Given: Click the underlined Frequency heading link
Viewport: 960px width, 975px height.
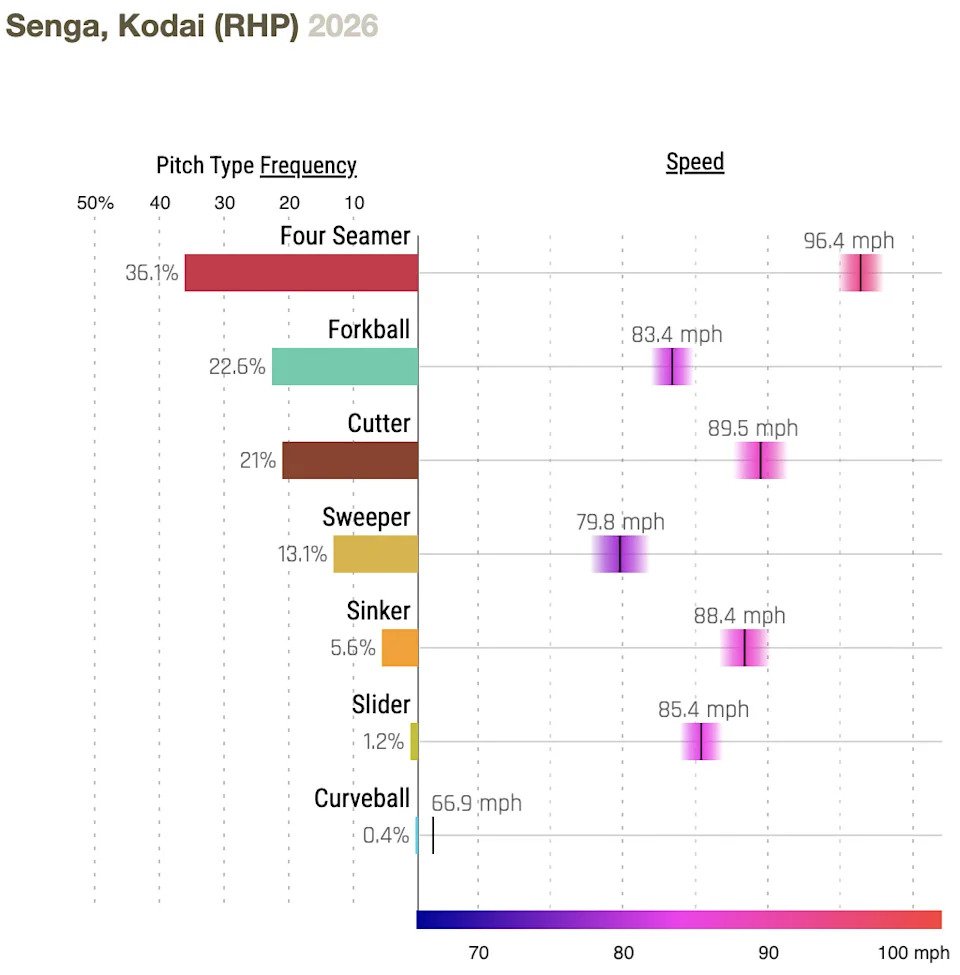Looking at the screenshot, I should pyautogui.click(x=308, y=166).
